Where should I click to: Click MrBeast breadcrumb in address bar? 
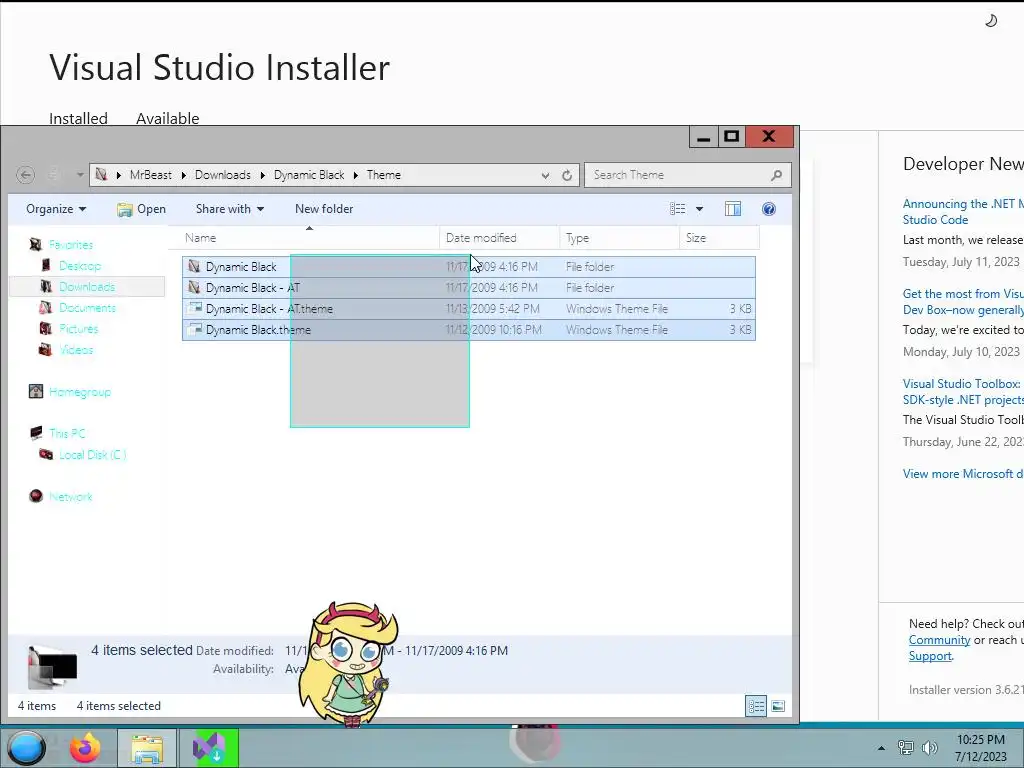pyautogui.click(x=151, y=175)
